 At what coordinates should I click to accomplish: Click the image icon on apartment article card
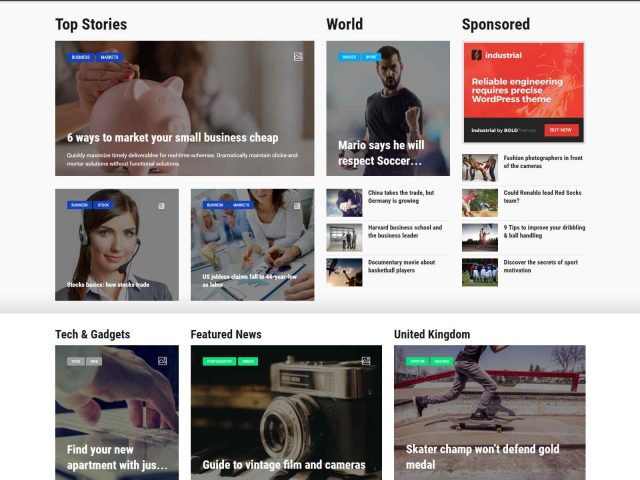coord(162,361)
